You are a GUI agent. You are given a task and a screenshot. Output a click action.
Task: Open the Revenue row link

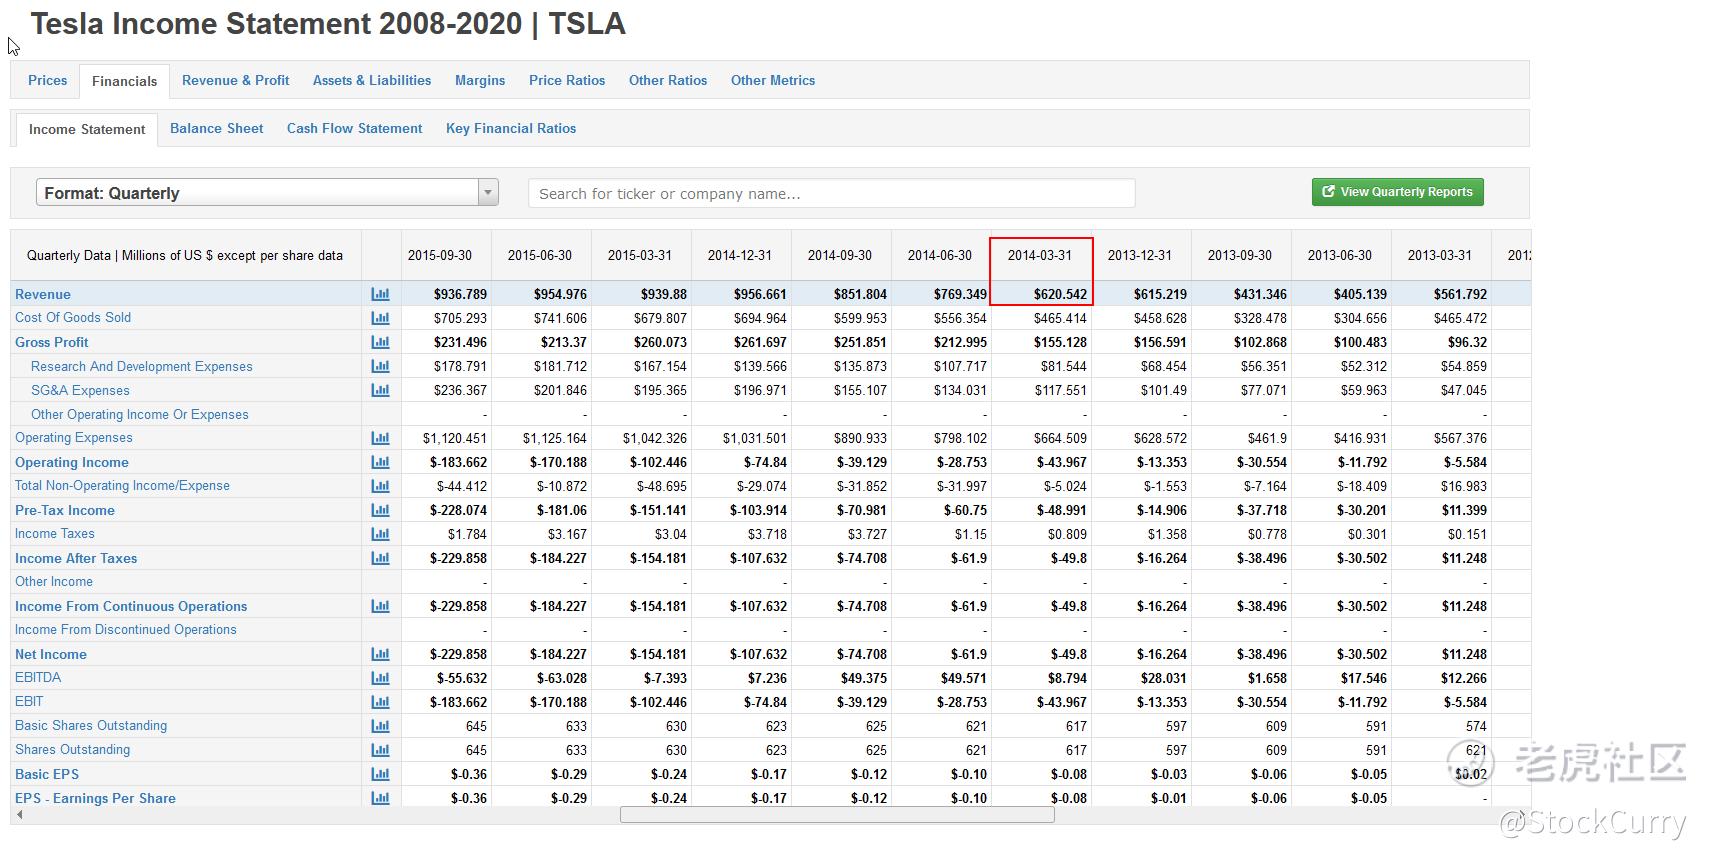[43, 294]
